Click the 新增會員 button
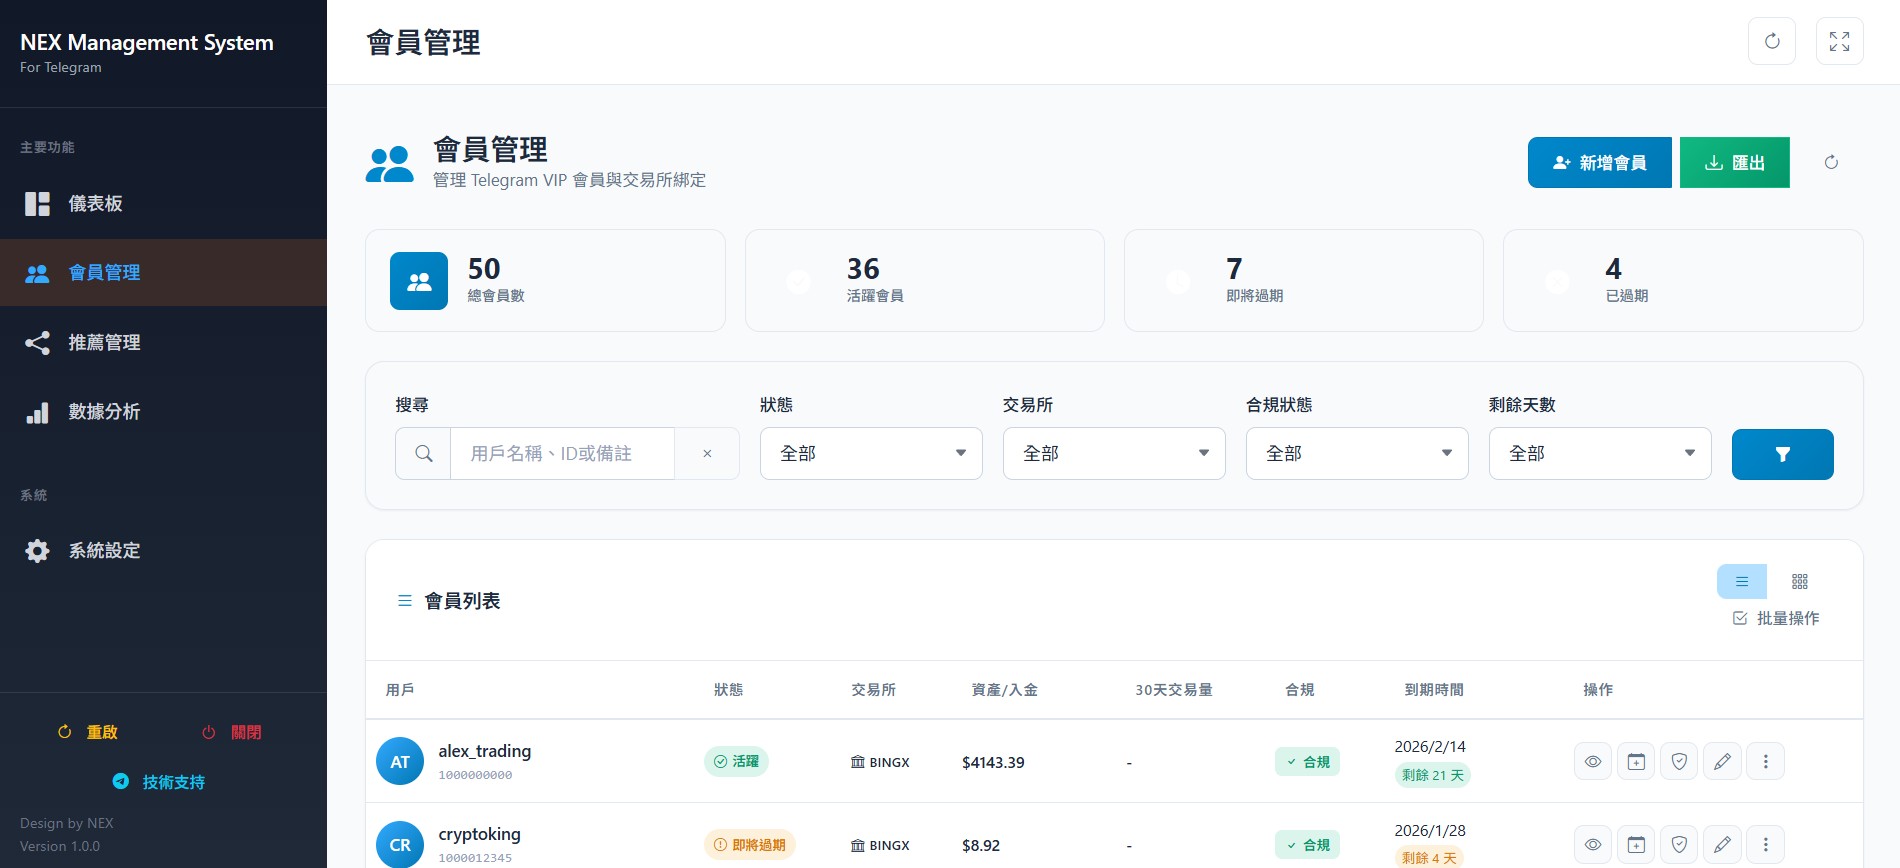Viewport: 1900px width, 868px height. (1599, 163)
